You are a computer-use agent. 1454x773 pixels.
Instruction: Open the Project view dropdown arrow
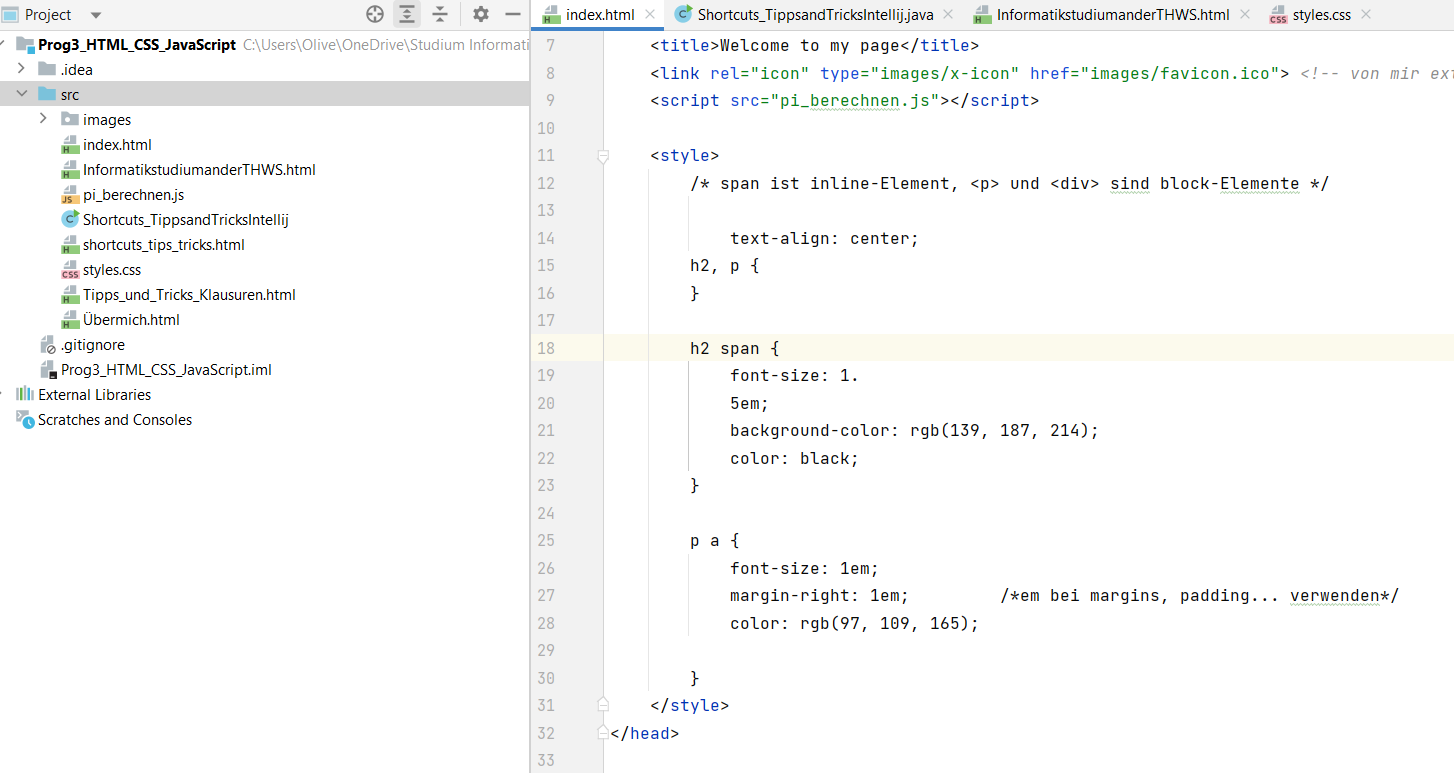(x=95, y=14)
